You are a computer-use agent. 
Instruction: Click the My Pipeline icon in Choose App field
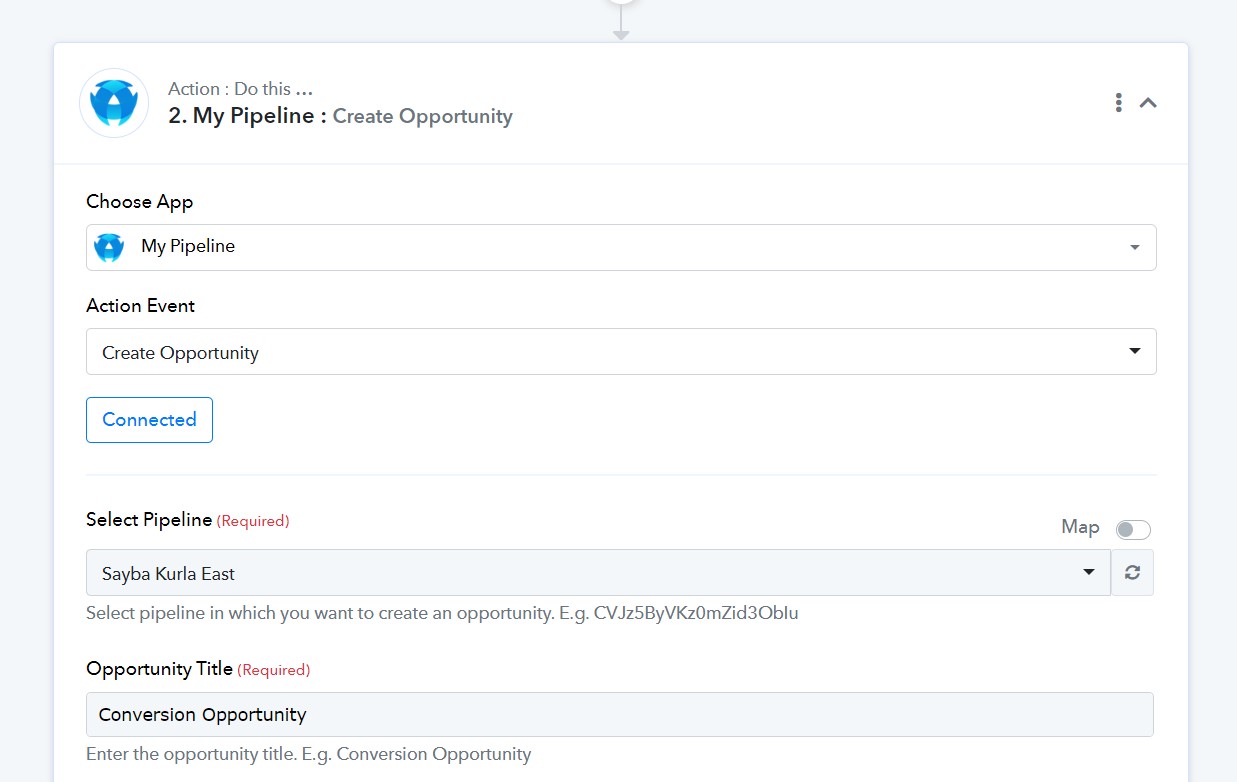point(109,247)
